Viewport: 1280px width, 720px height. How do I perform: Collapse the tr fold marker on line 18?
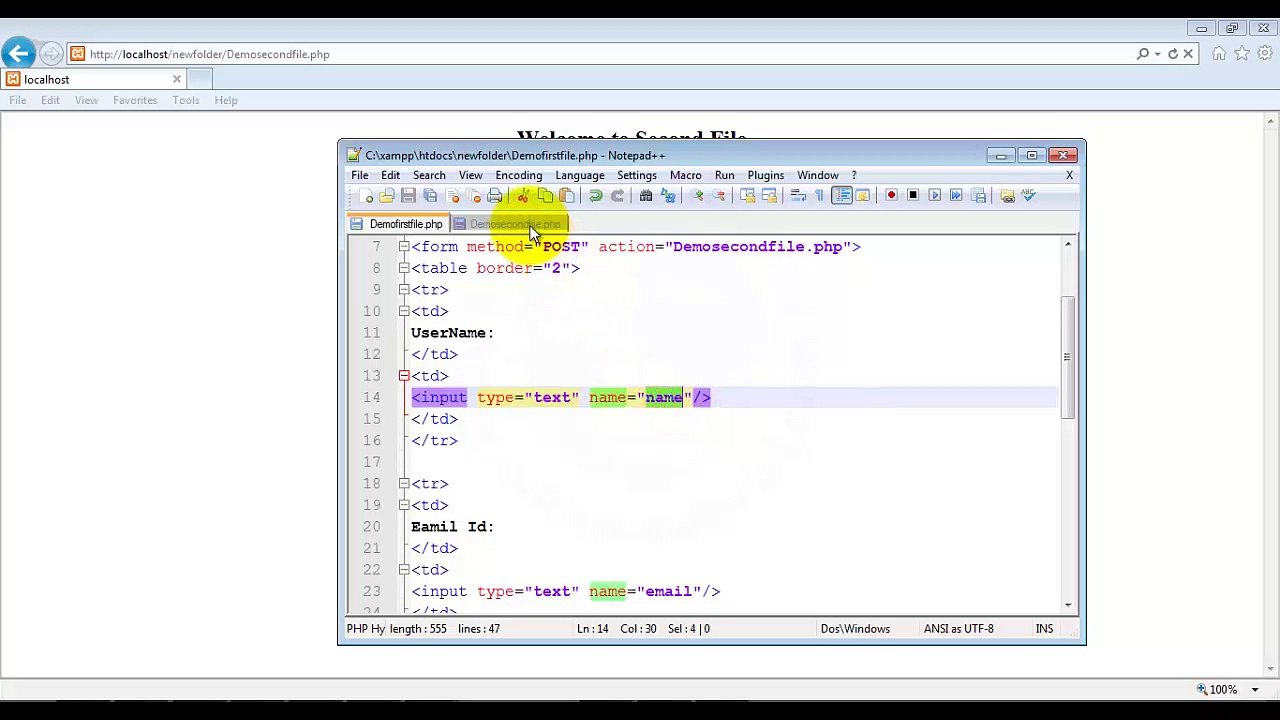(x=404, y=484)
